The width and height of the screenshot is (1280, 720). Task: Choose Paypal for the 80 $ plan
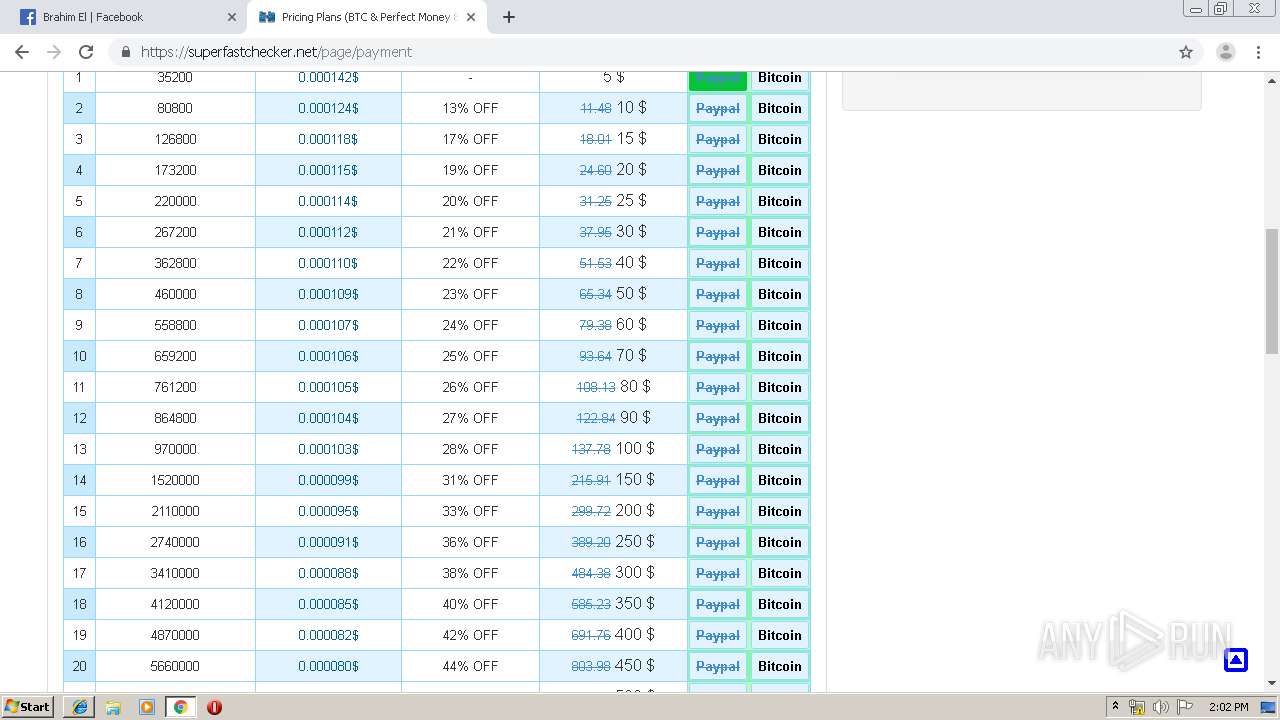pyautogui.click(x=718, y=387)
